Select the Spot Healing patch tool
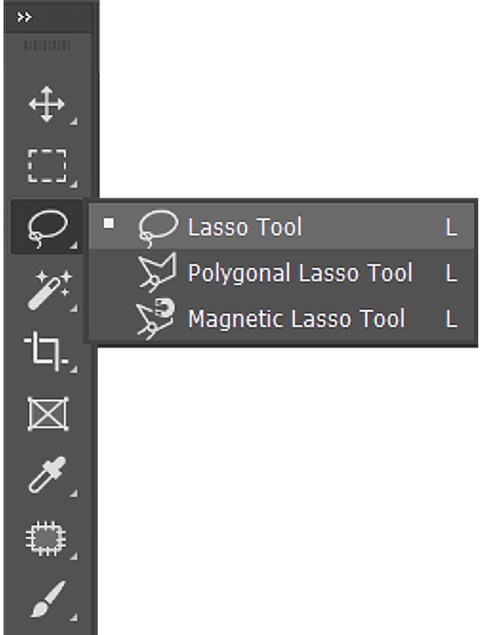This screenshot has width=480, height=635. pyautogui.click(x=47, y=538)
